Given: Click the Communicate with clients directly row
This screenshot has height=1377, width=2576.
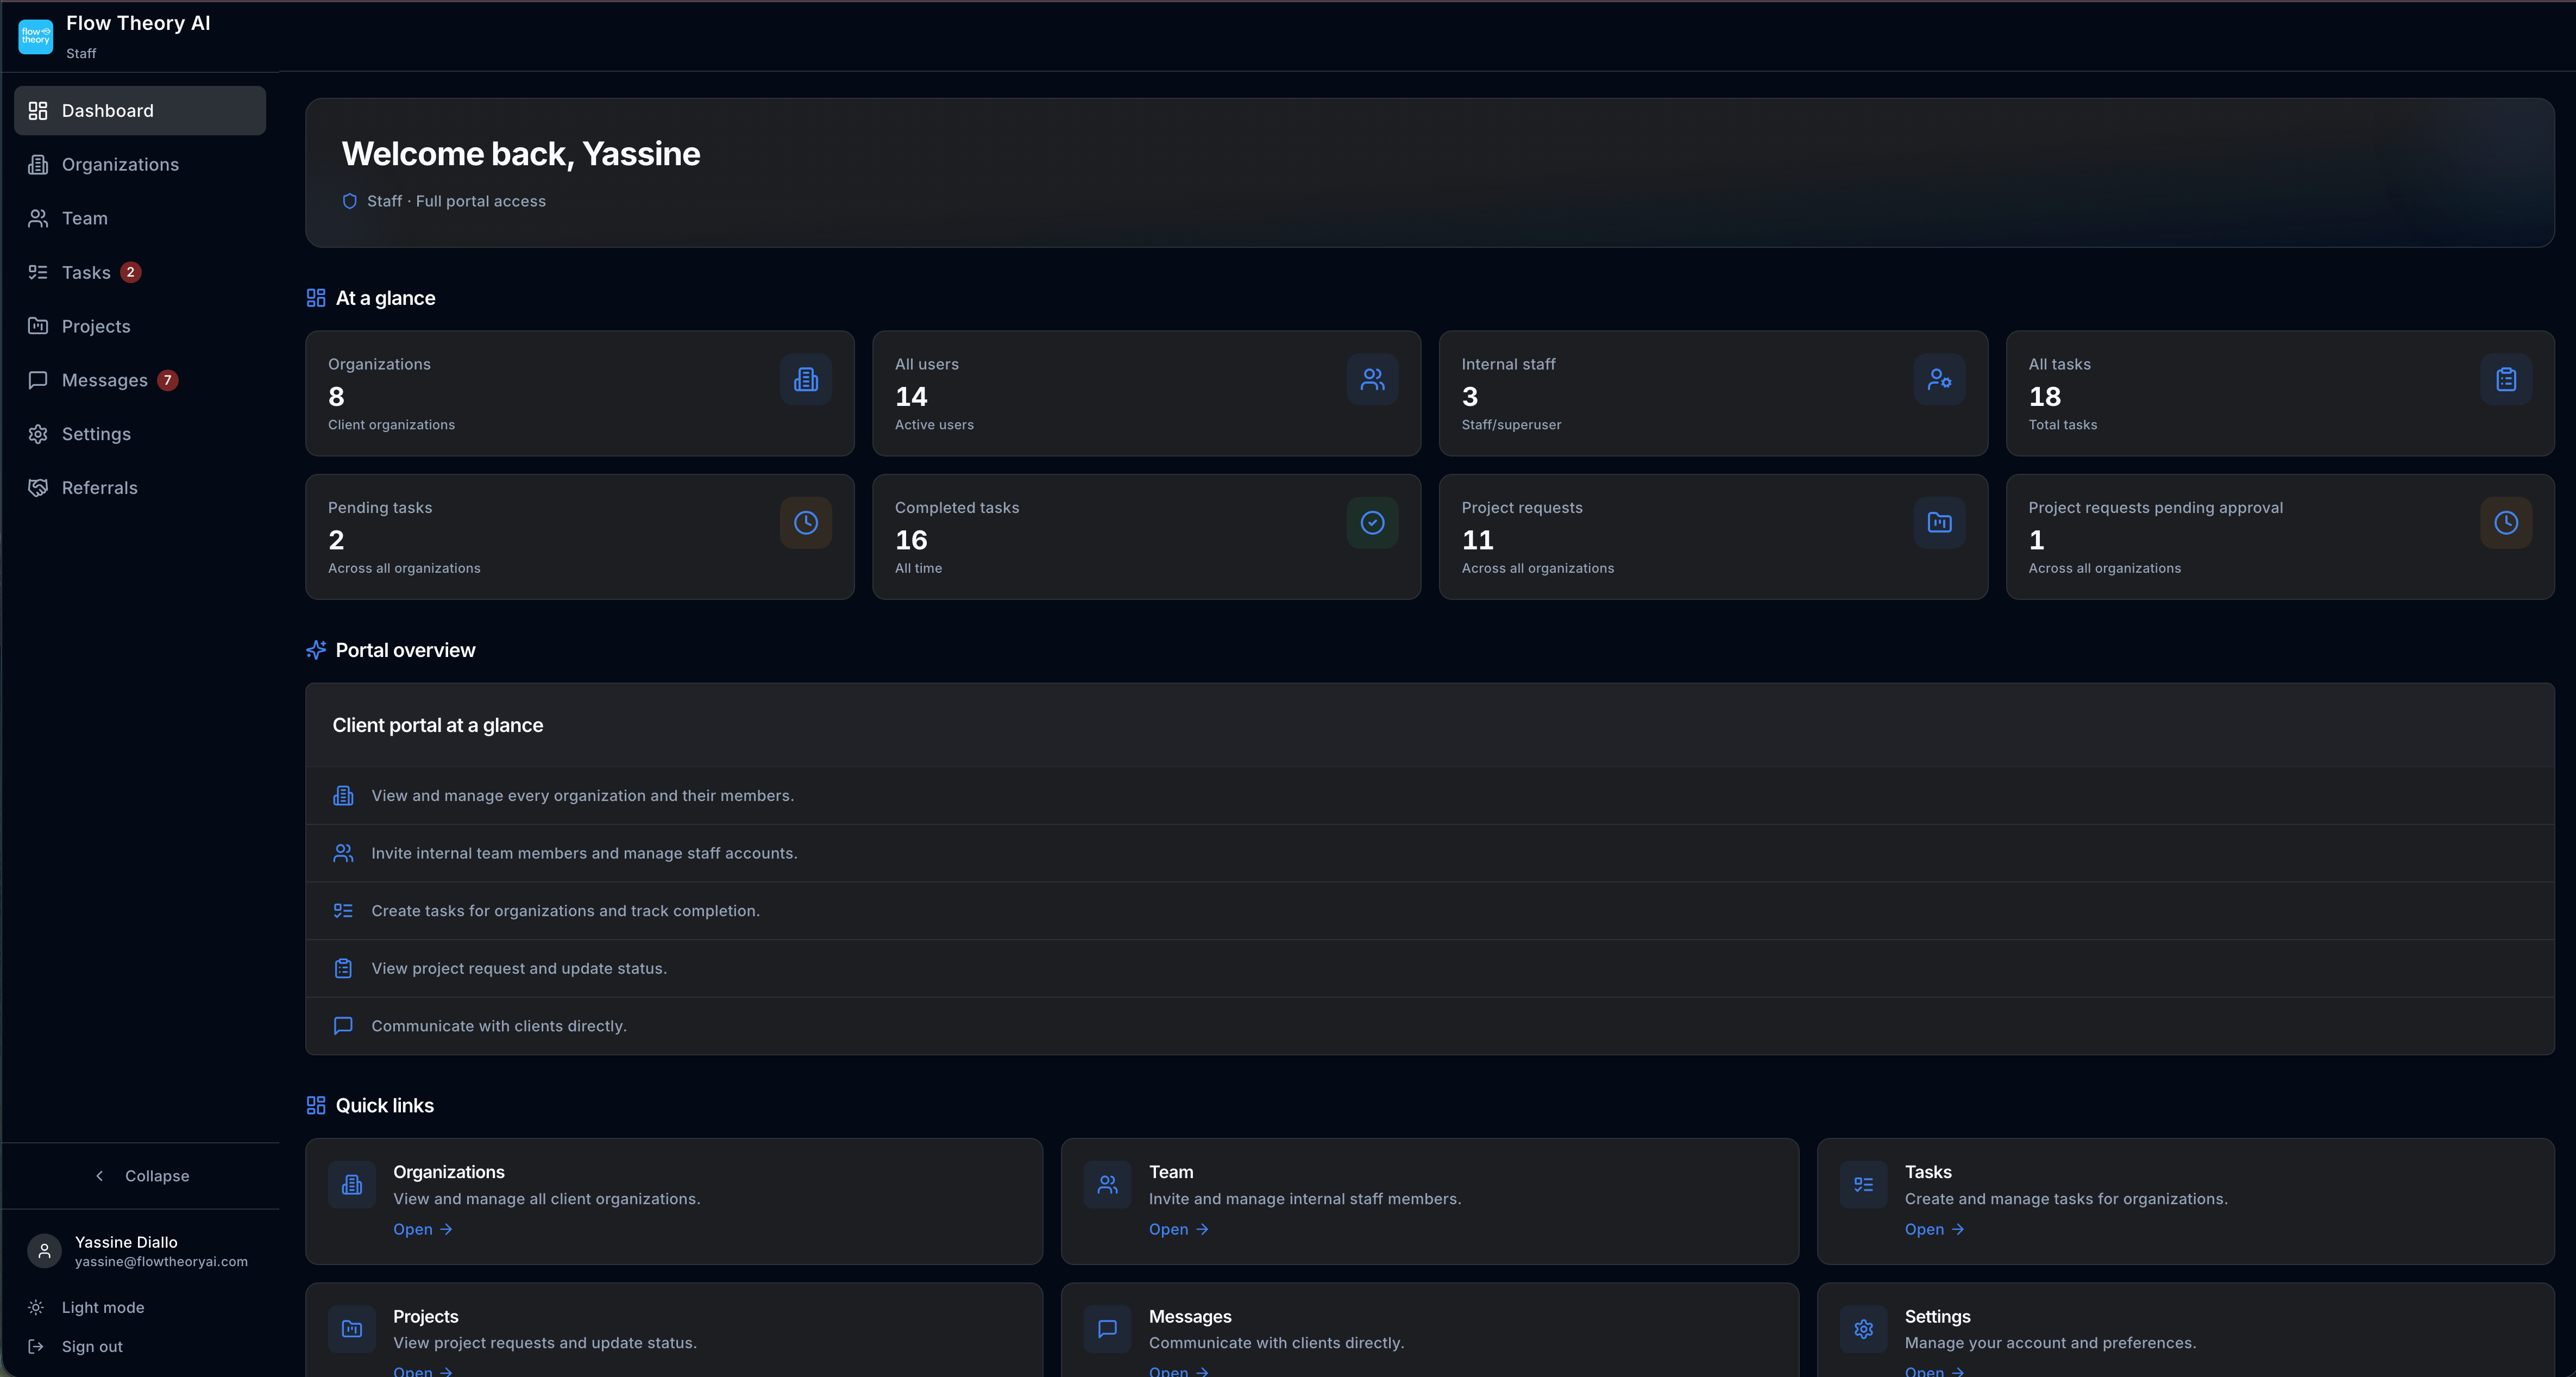Looking at the screenshot, I should tap(498, 1026).
